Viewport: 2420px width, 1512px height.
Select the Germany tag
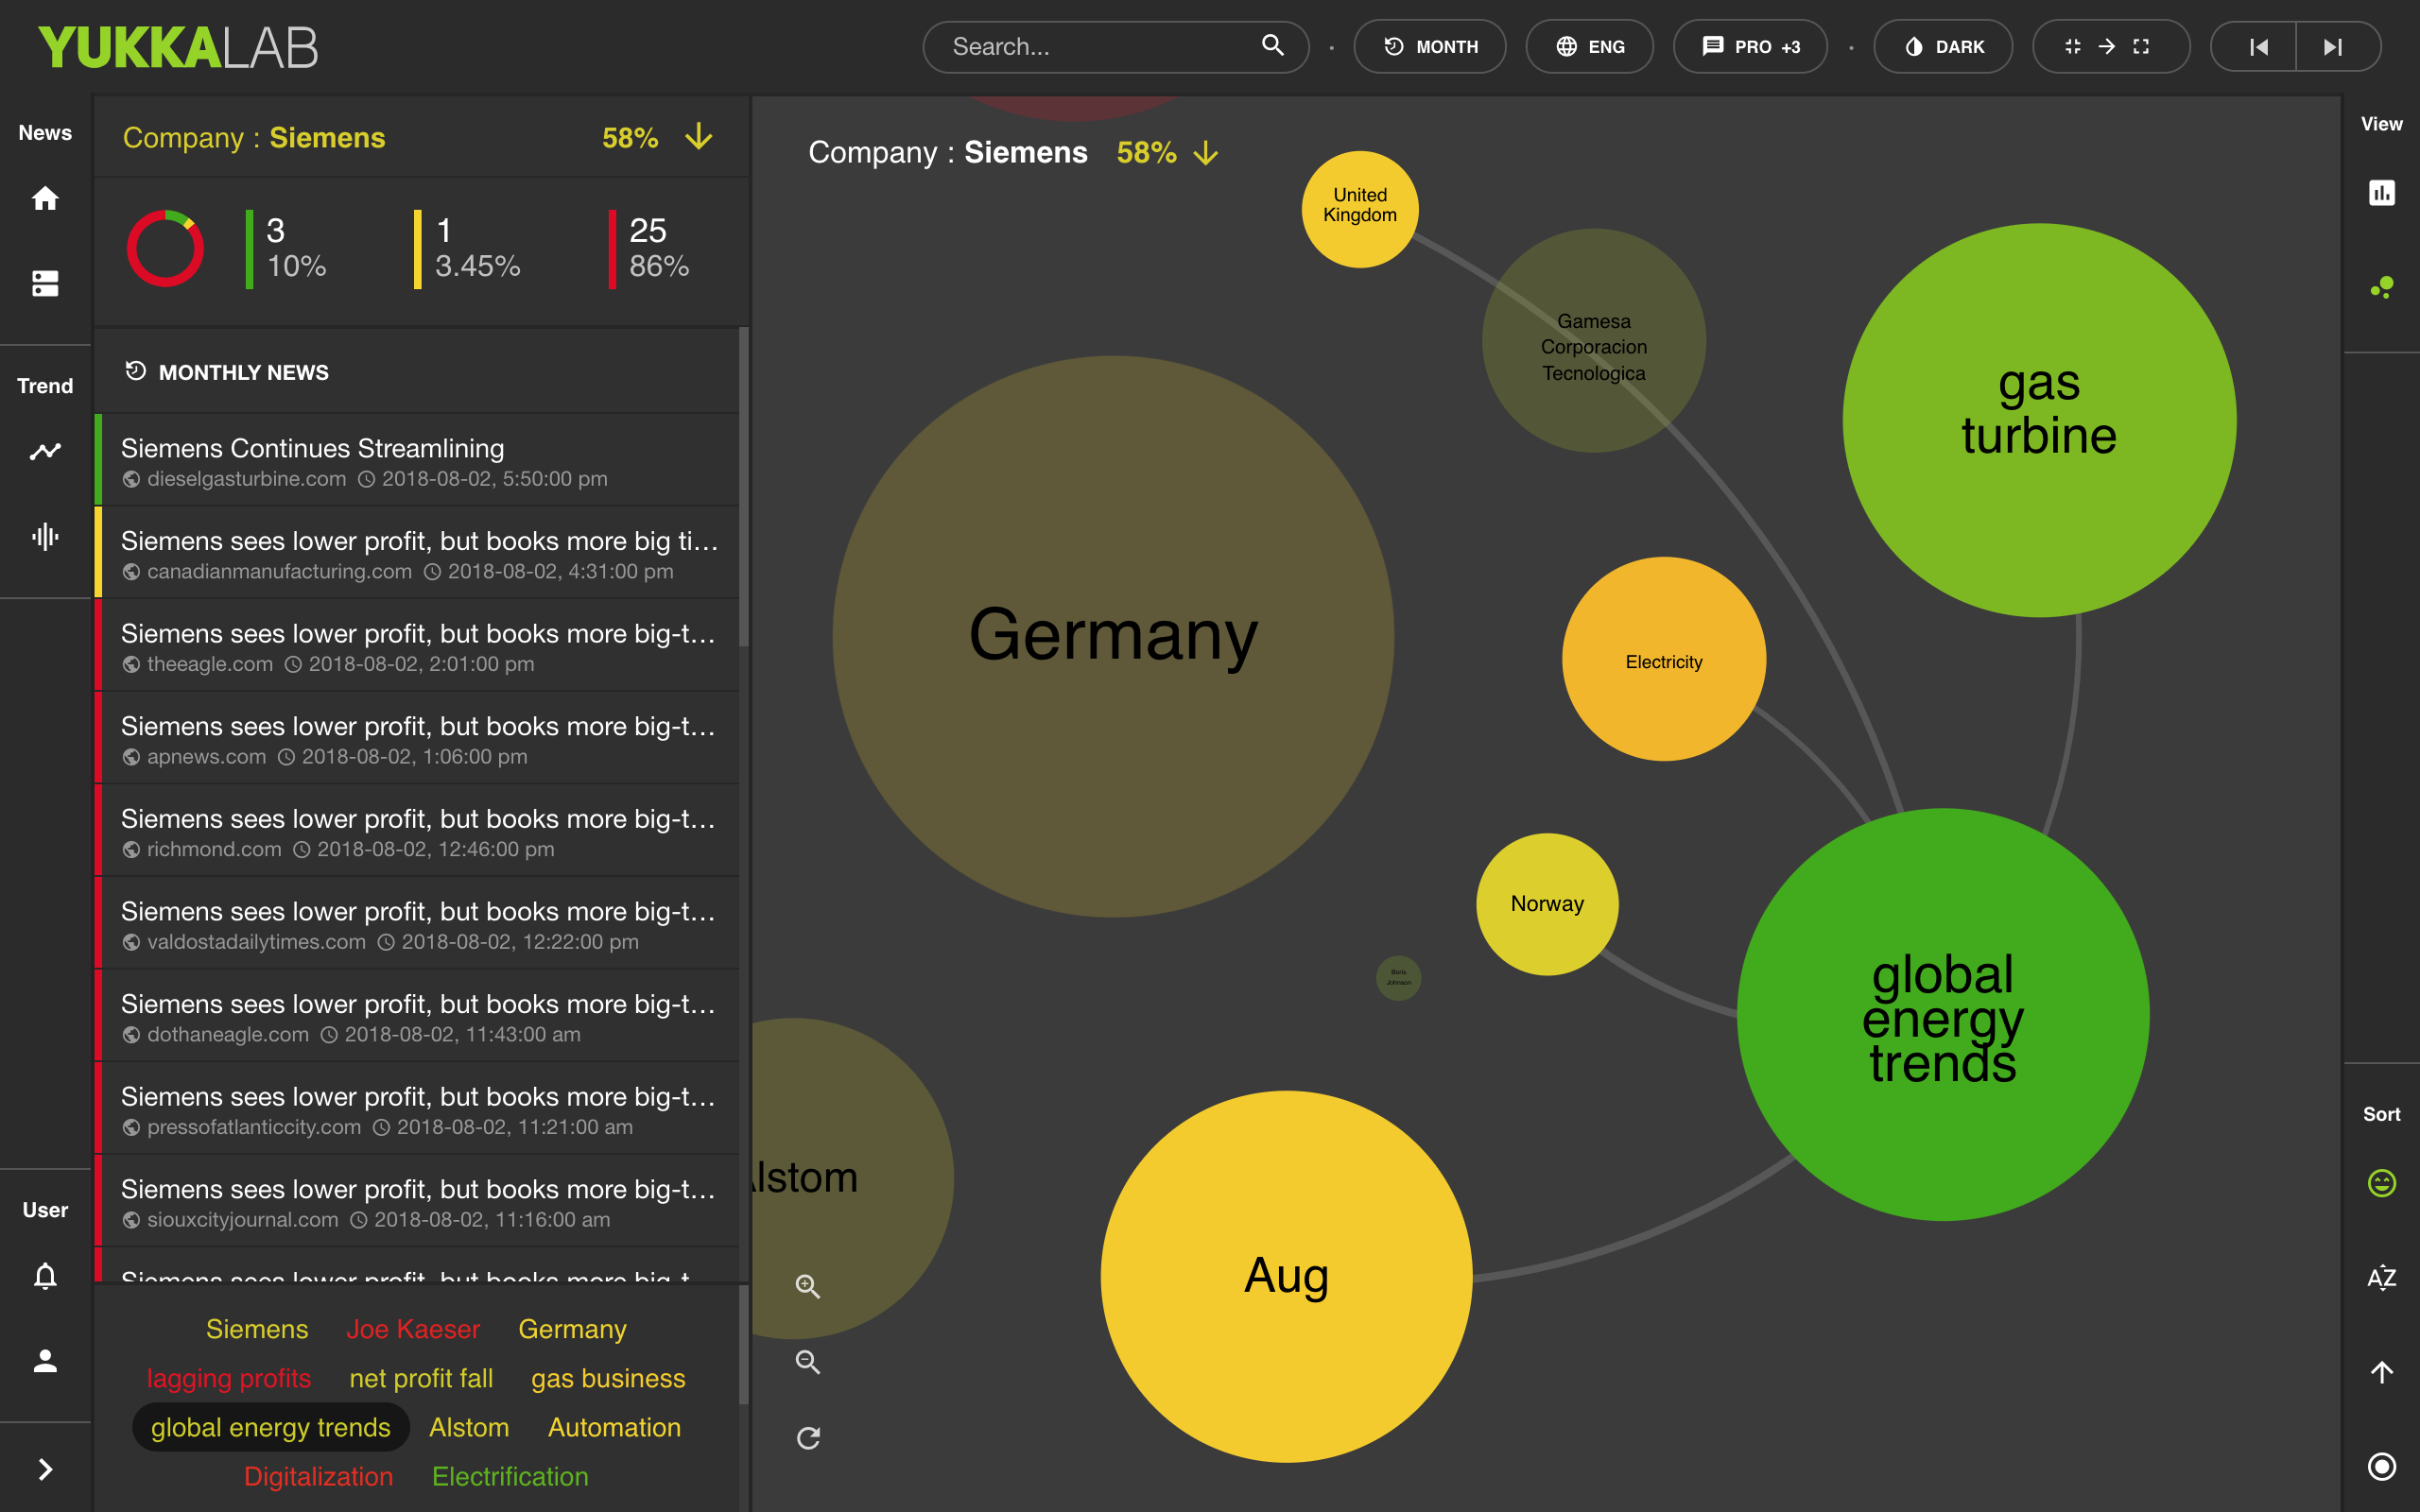click(x=572, y=1329)
